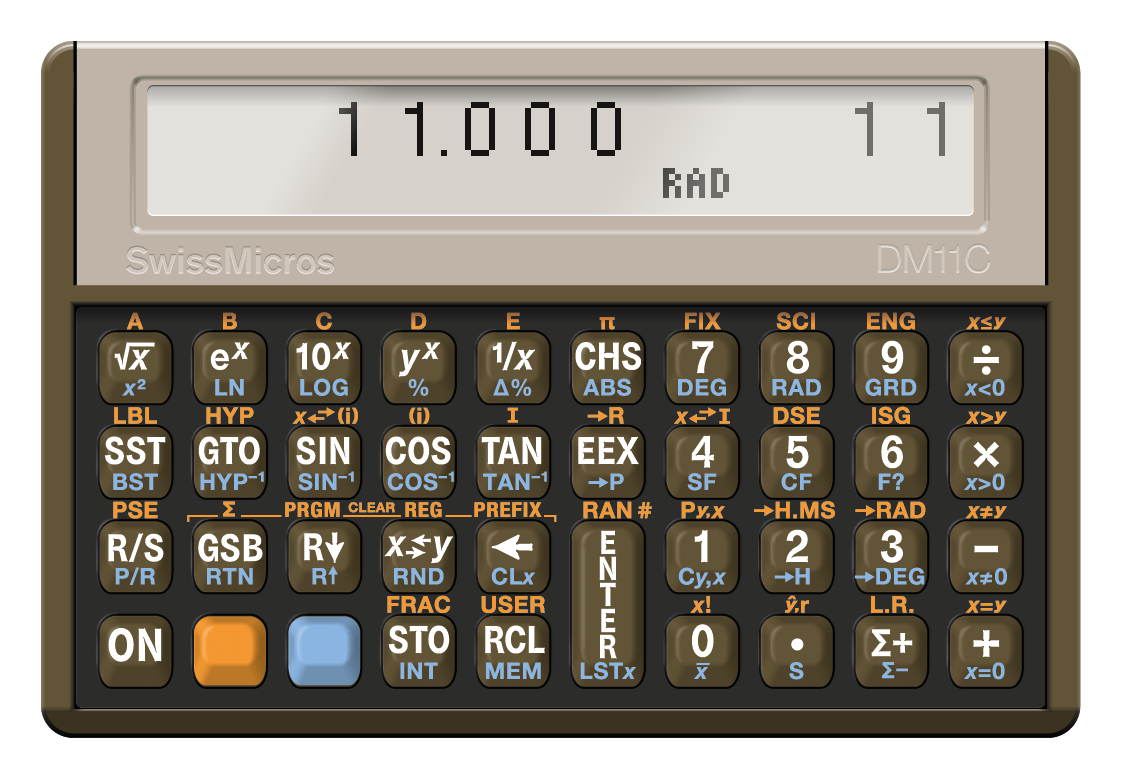Click the digit 5 CF key
This screenshot has width=1121, height=779.
tap(796, 462)
